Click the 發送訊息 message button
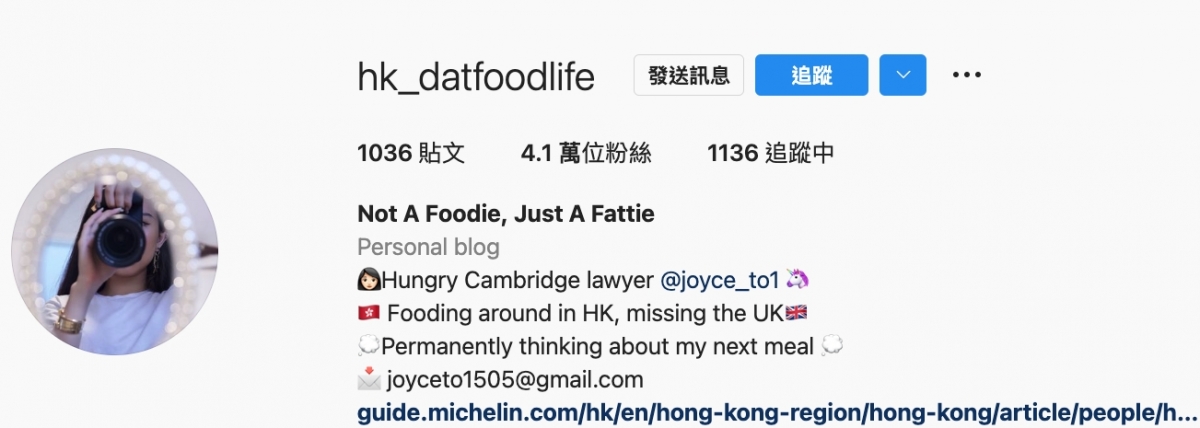Screen dimensions: 1200x428 (689, 75)
